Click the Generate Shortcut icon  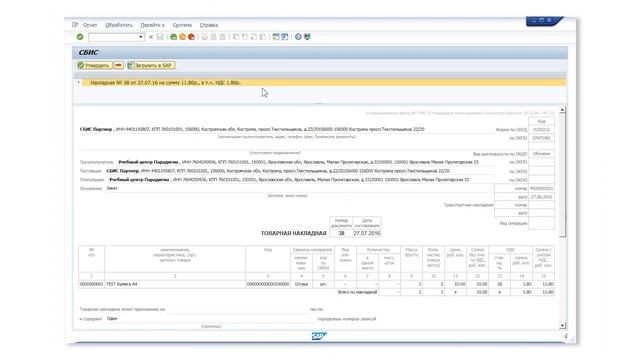point(285,37)
